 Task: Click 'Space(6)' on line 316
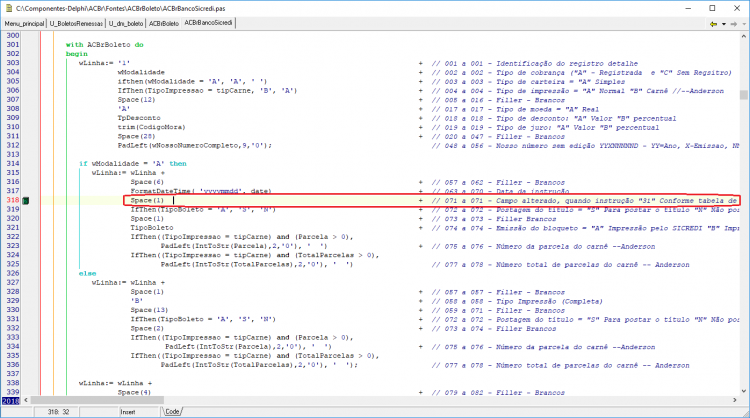[147, 182]
